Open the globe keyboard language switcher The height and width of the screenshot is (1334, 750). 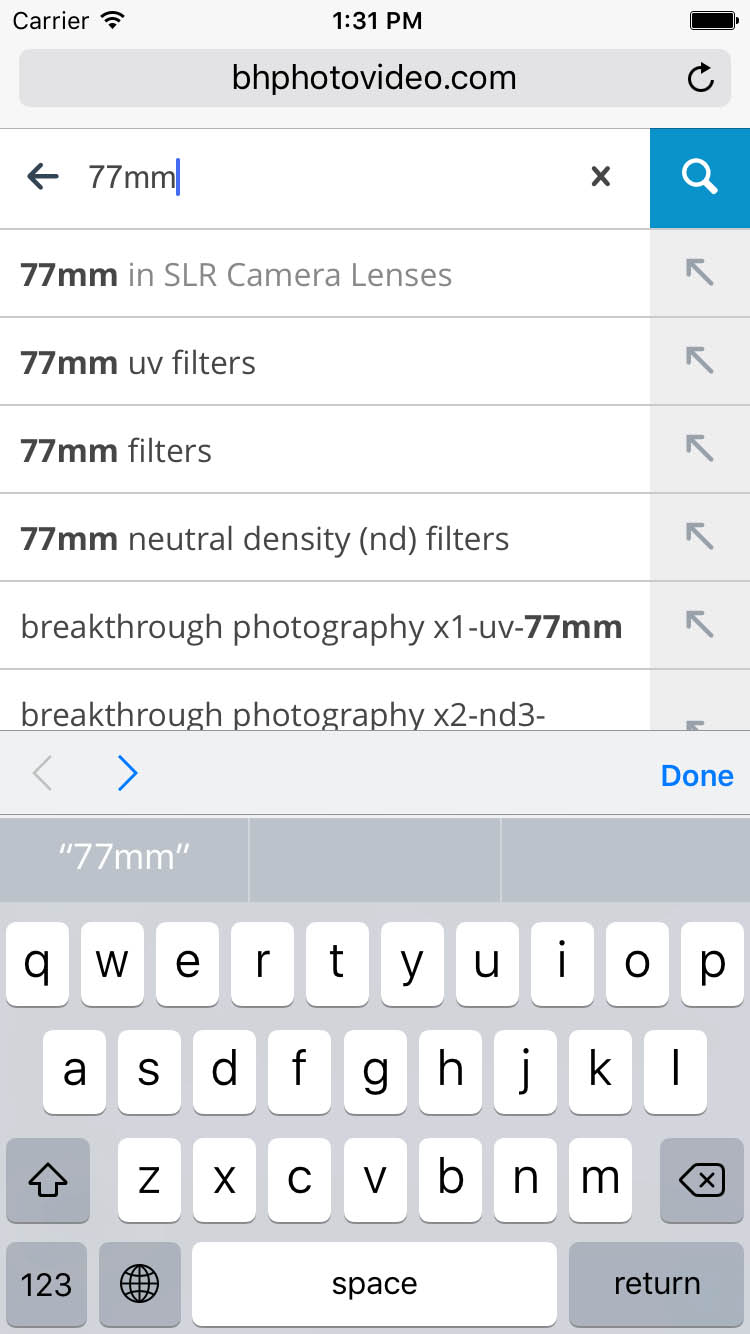139,1284
